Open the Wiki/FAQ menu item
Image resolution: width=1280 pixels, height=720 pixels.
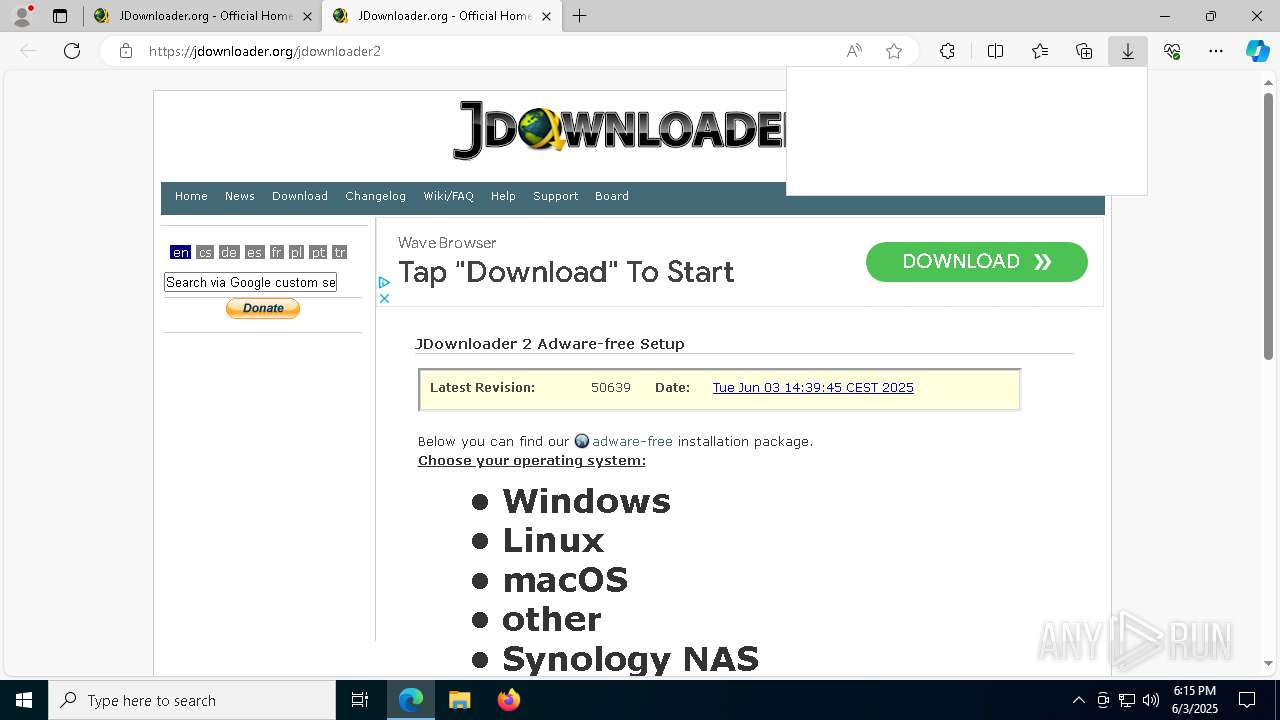click(x=448, y=196)
